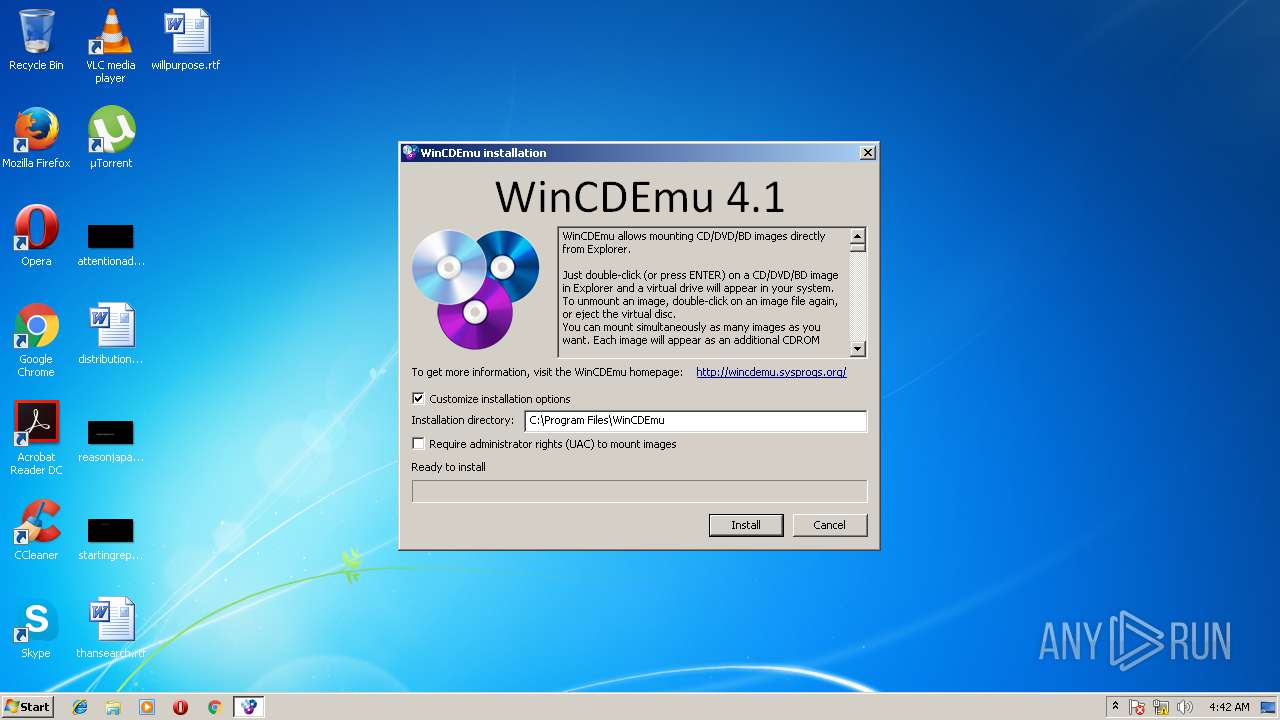The width and height of the screenshot is (1280, 720).
Task: Uncheck Customize installation options
Action: click(418, 398)
